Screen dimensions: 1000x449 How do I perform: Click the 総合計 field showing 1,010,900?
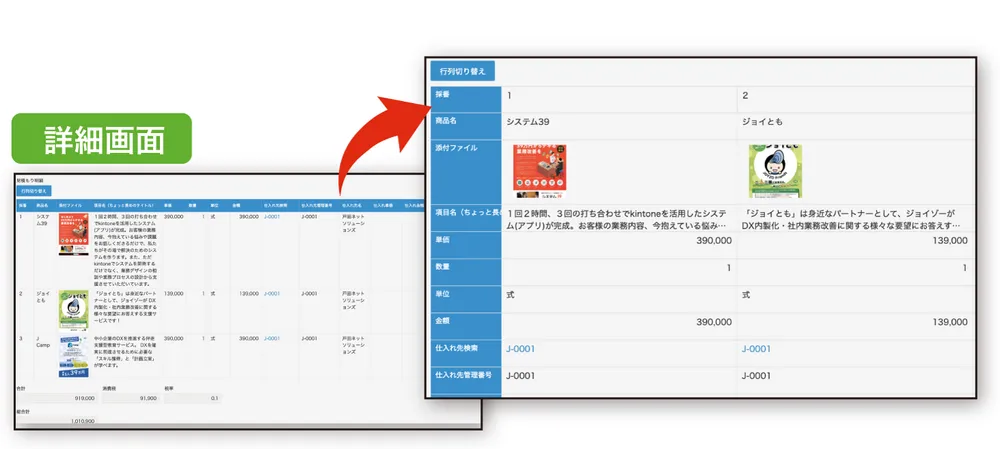(56, 422)
